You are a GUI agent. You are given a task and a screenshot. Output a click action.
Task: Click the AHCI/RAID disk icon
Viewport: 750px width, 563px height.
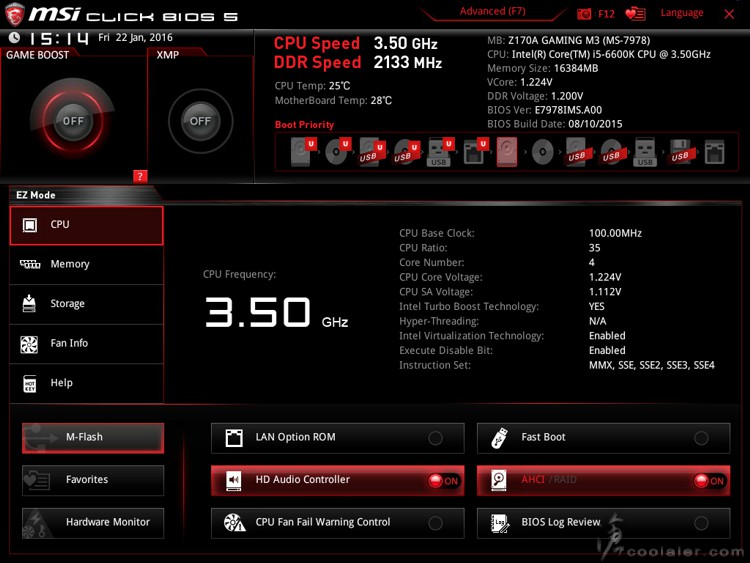pyautogui.click(x=499, y=480)
